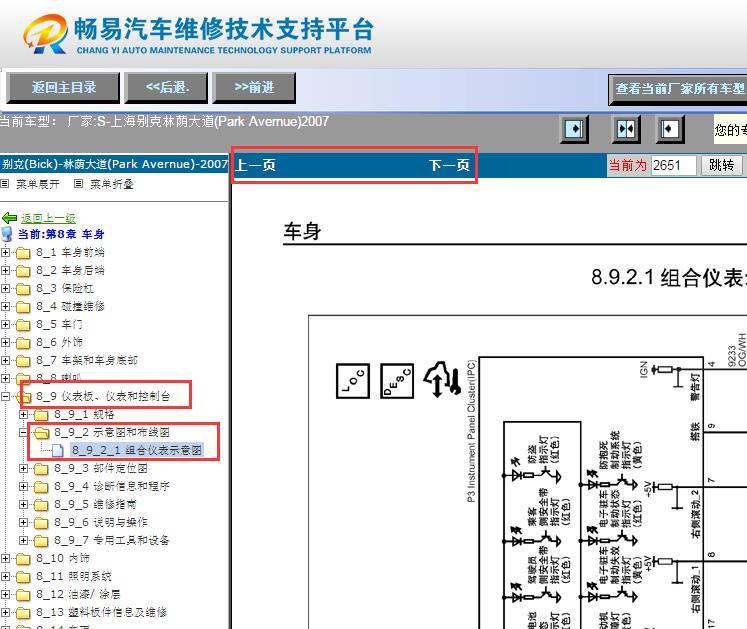This screenshot has height=629, width=747.
Task: Expand the 8_9_1 规格 node
Action: pyautogui.click(x=23, y=415)
